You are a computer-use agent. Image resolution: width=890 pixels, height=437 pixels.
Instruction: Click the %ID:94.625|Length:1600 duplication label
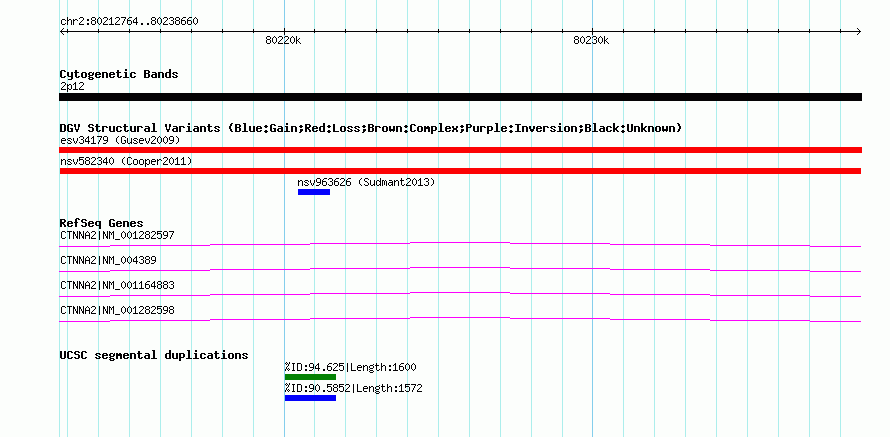coord(350,367)
